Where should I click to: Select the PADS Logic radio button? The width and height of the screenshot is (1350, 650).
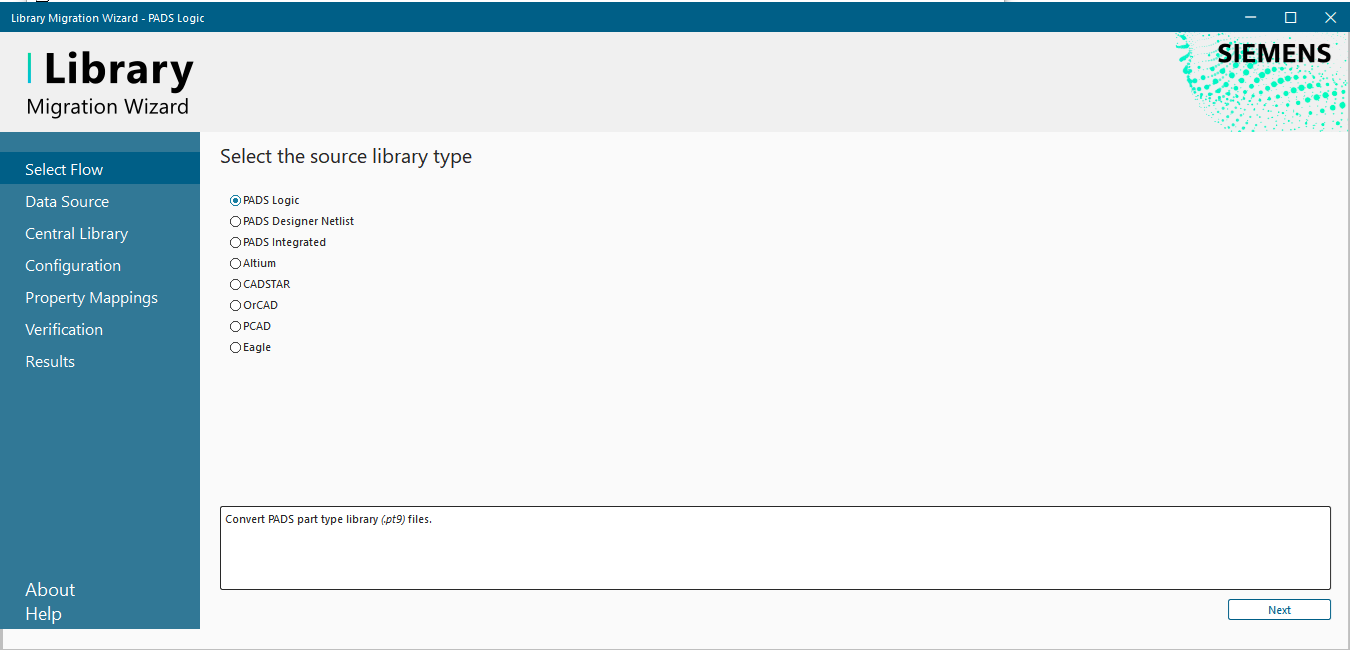pyautogui.click(x=236, y=201)
